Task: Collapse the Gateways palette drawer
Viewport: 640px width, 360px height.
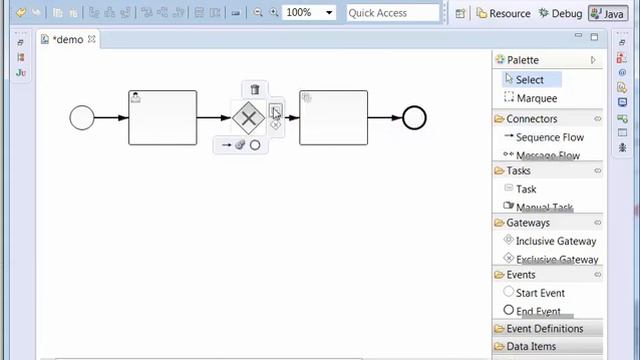Action: (522, 223)
